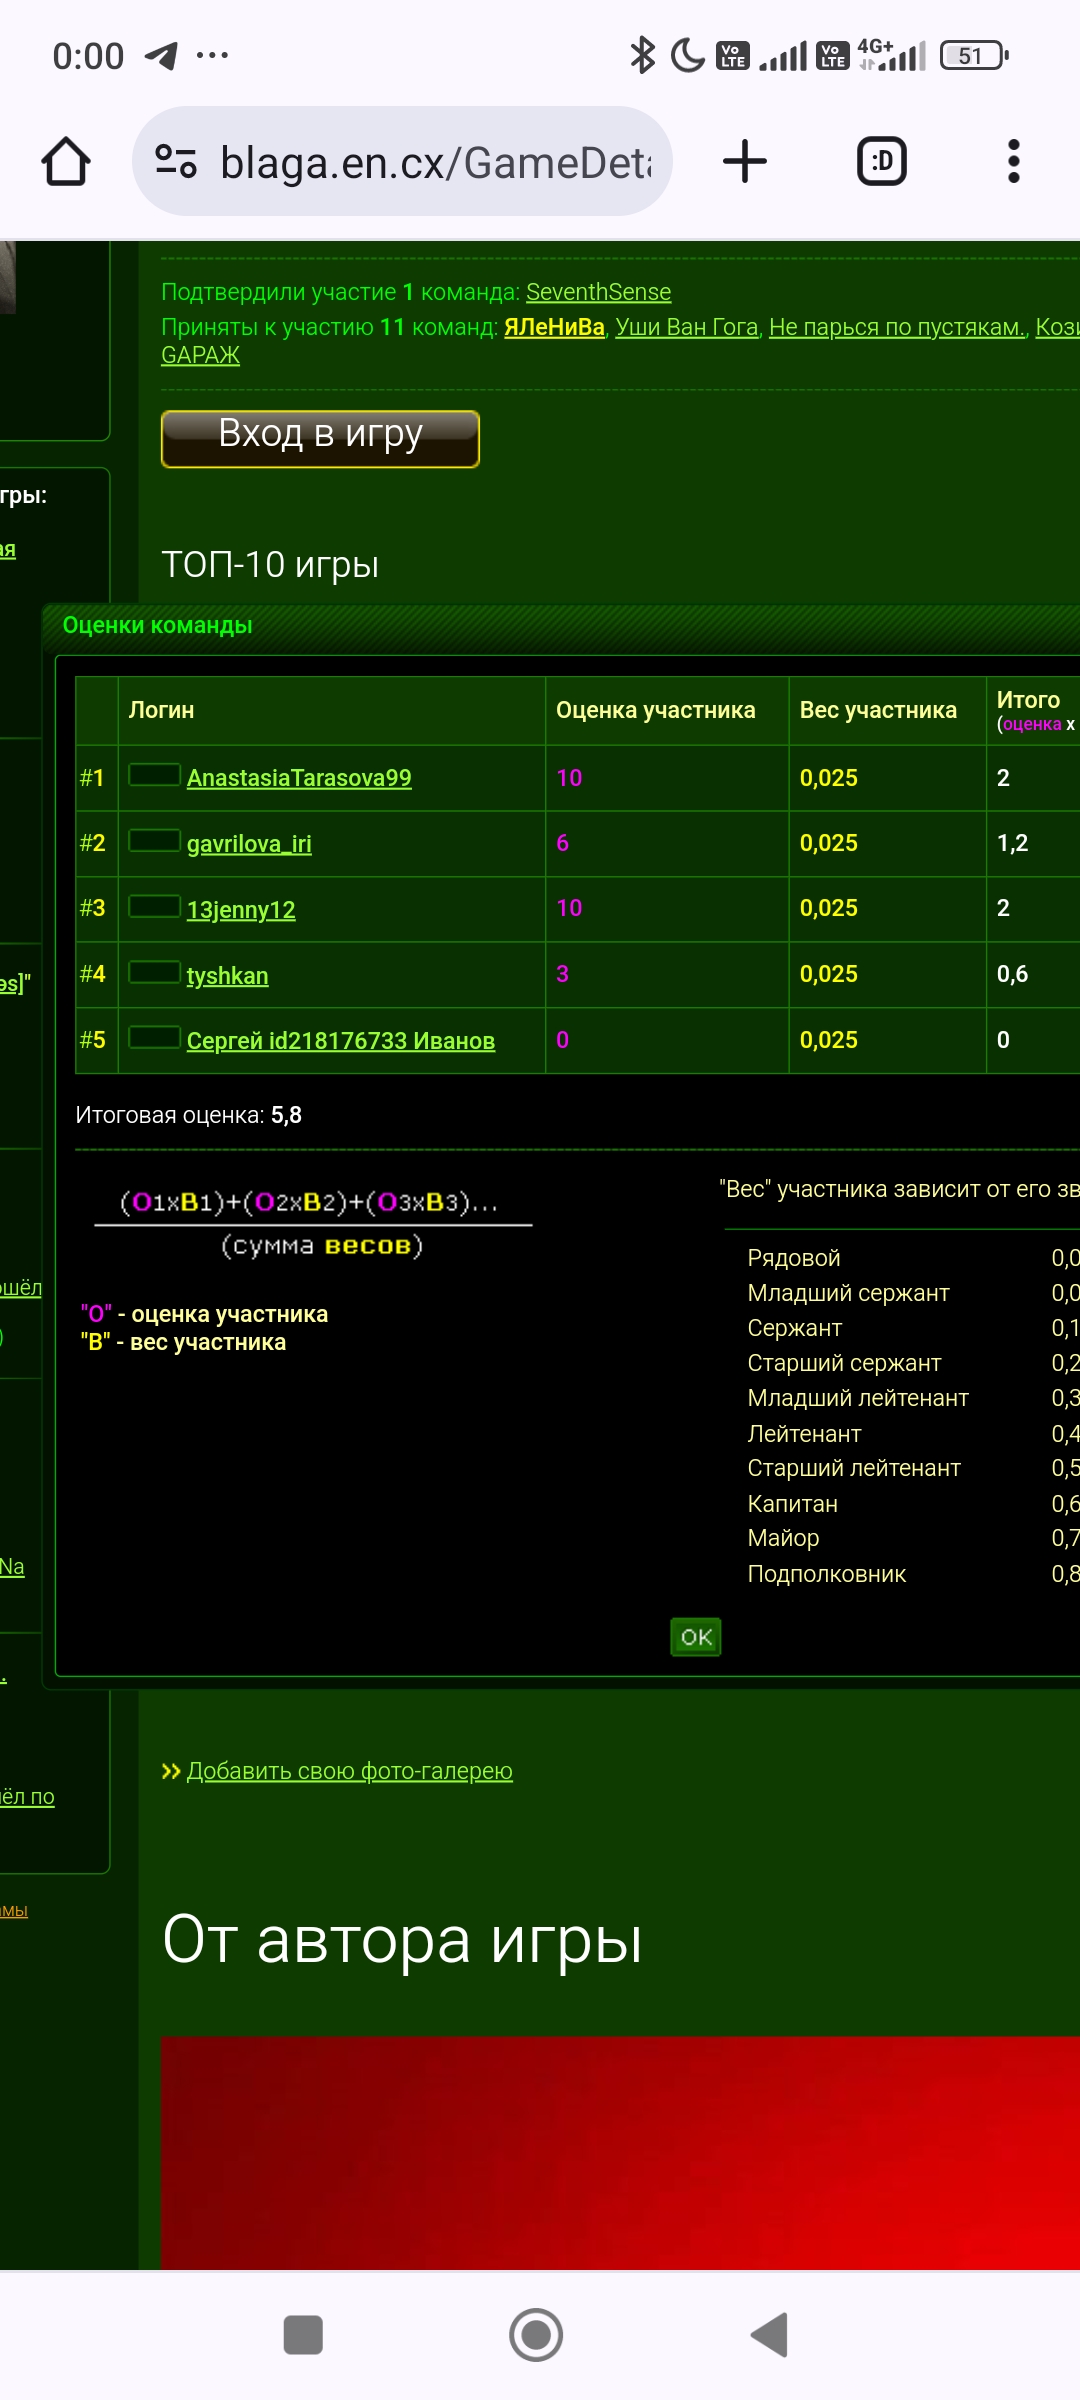Open the tab switcher icon
The image size is (1080, 2400).
pos(881,162)
